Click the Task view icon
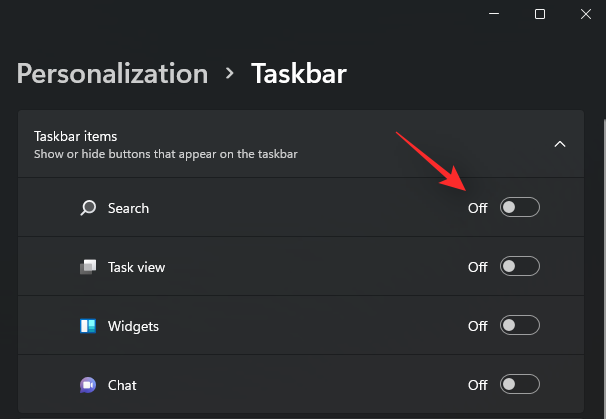This screenshot has width=606, height=419. click(x=89, y=267)
